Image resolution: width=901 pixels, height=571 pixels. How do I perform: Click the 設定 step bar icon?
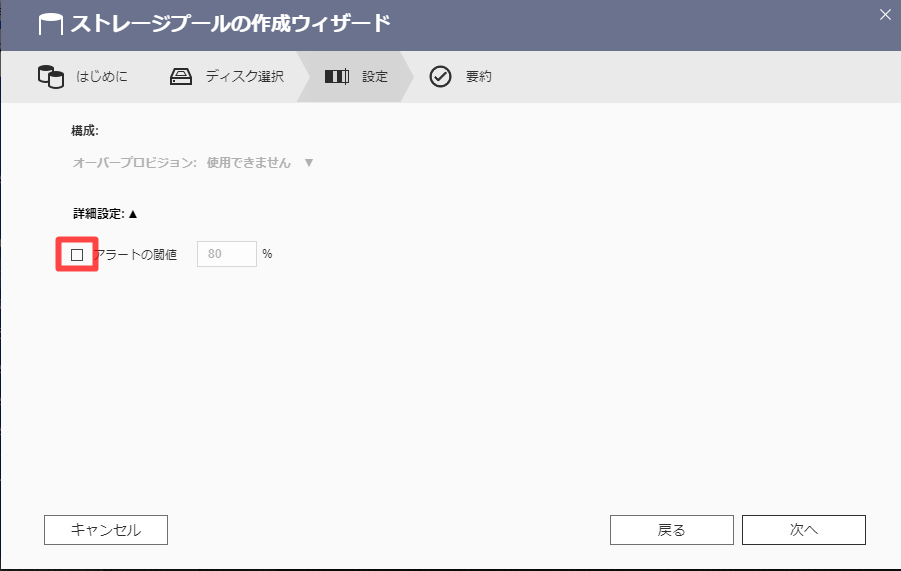tap(337, 76)
